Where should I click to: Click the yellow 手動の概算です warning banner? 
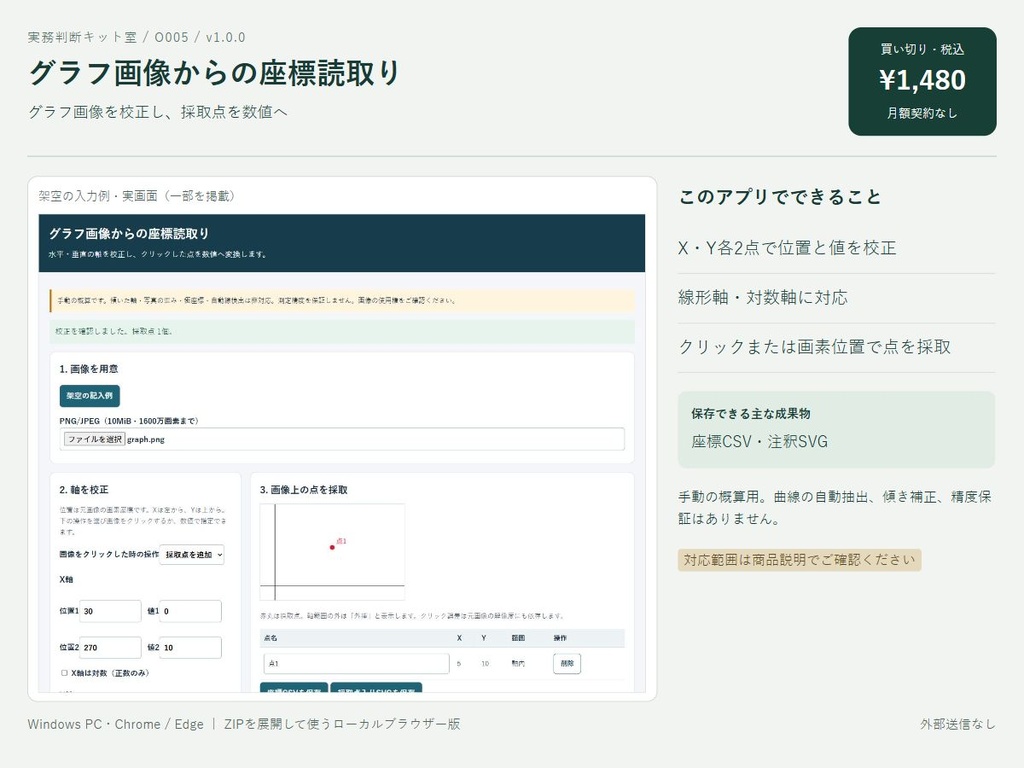click(342, 300)
